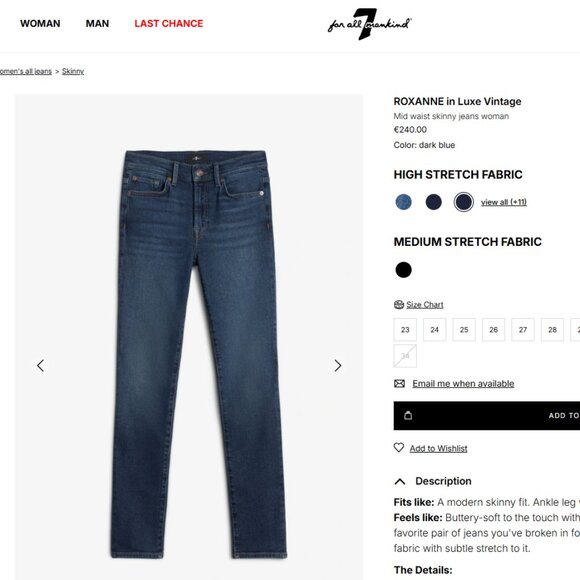
Task: Select size 23
Action: click(405, 330)
